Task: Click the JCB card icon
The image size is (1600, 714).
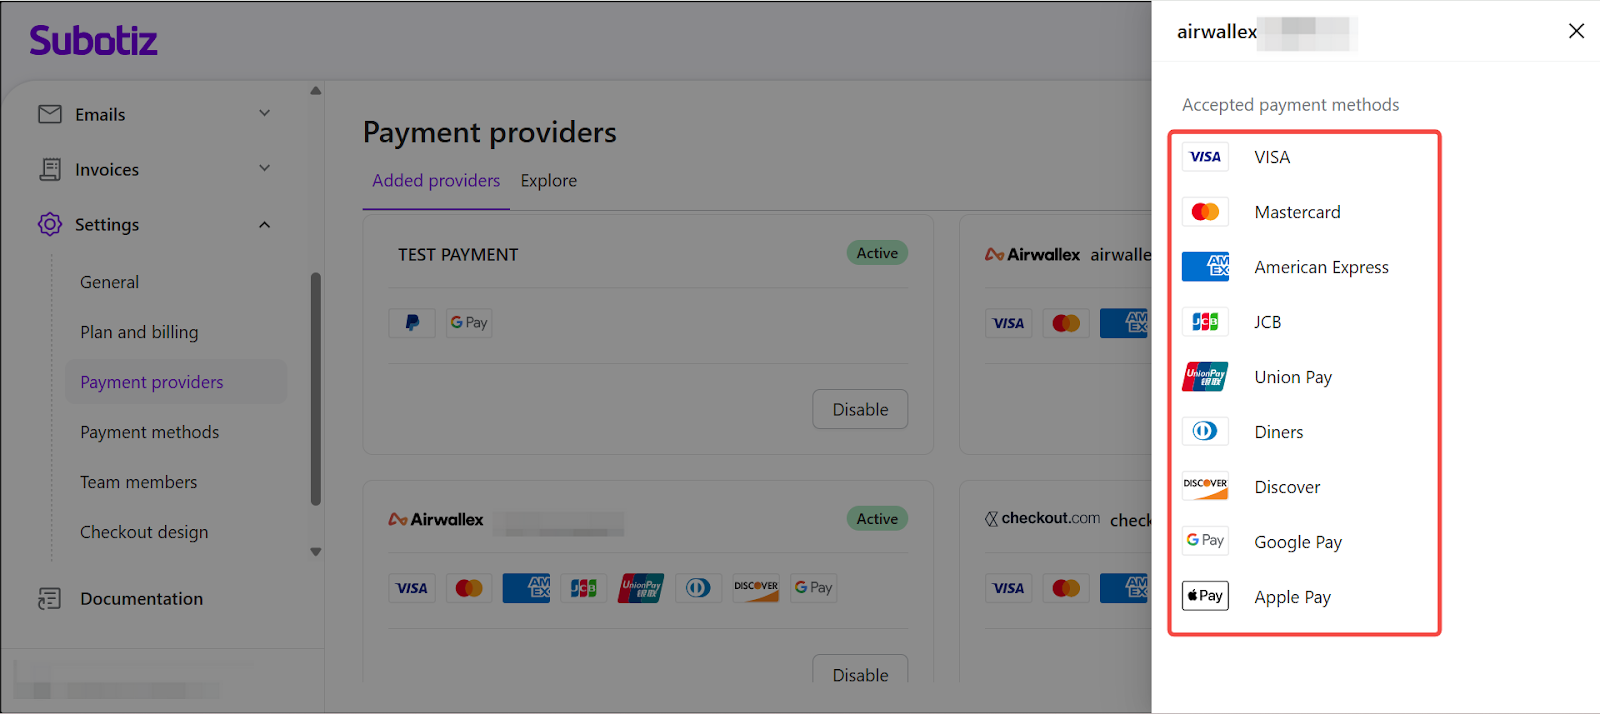Action: (1205, 322)
